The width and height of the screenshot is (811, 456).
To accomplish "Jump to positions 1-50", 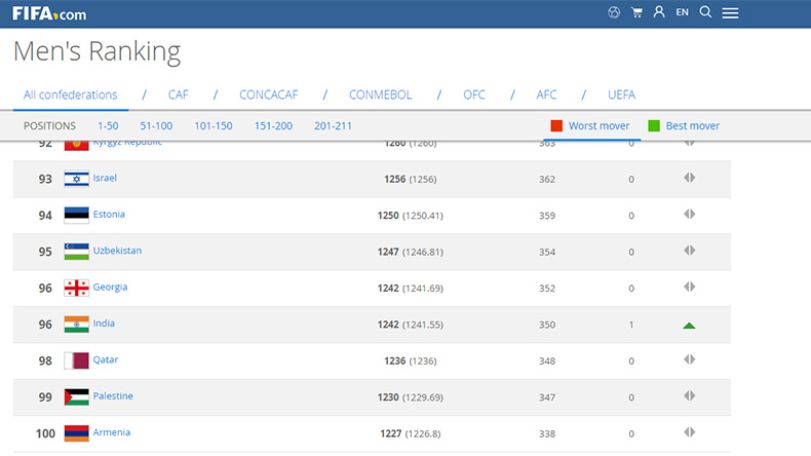I will point(108,126).
